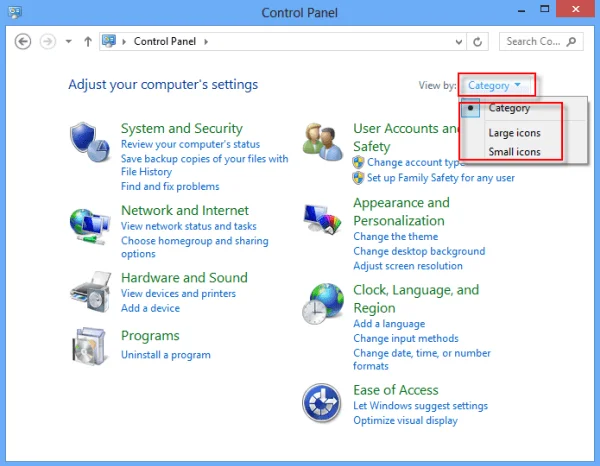Click Set up Family Safety for any user

point(440,178)
